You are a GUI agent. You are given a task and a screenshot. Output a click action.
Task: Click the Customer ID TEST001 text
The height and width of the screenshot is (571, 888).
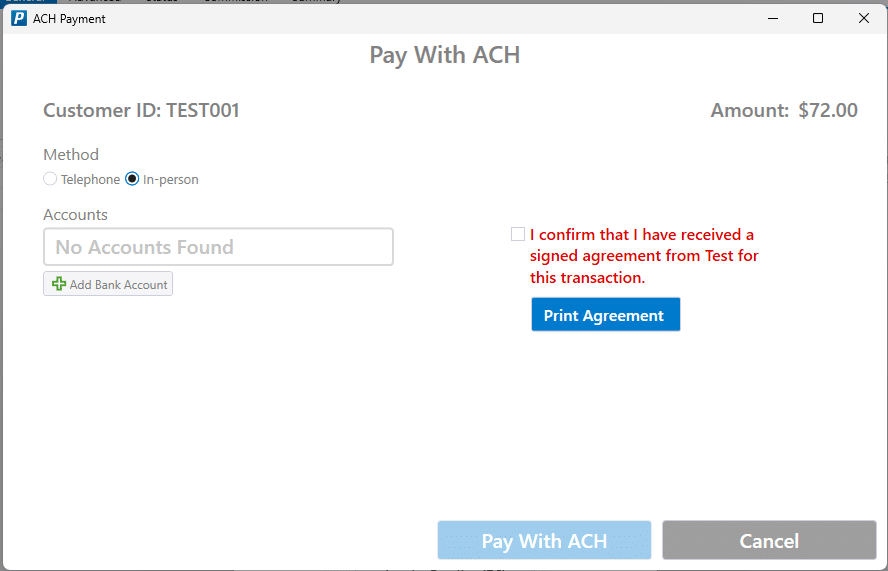click(142, 110)
